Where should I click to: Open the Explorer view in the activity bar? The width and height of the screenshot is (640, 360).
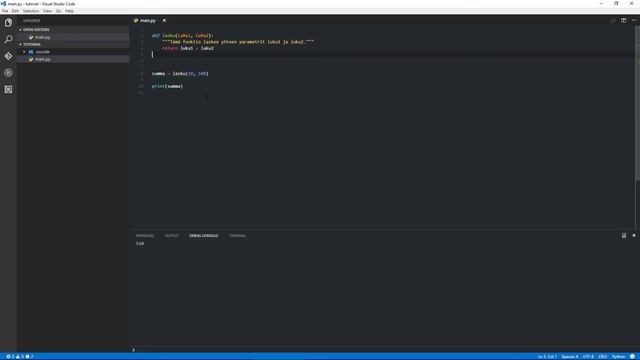coord(8,23)
